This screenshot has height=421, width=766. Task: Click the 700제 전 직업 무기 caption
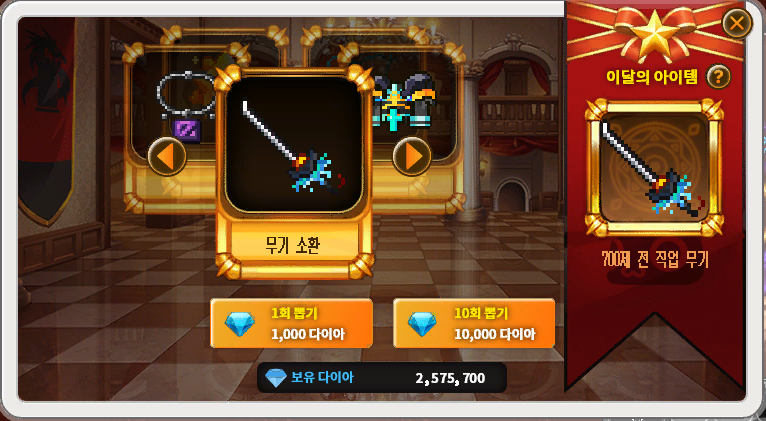(x=655, y=259)
